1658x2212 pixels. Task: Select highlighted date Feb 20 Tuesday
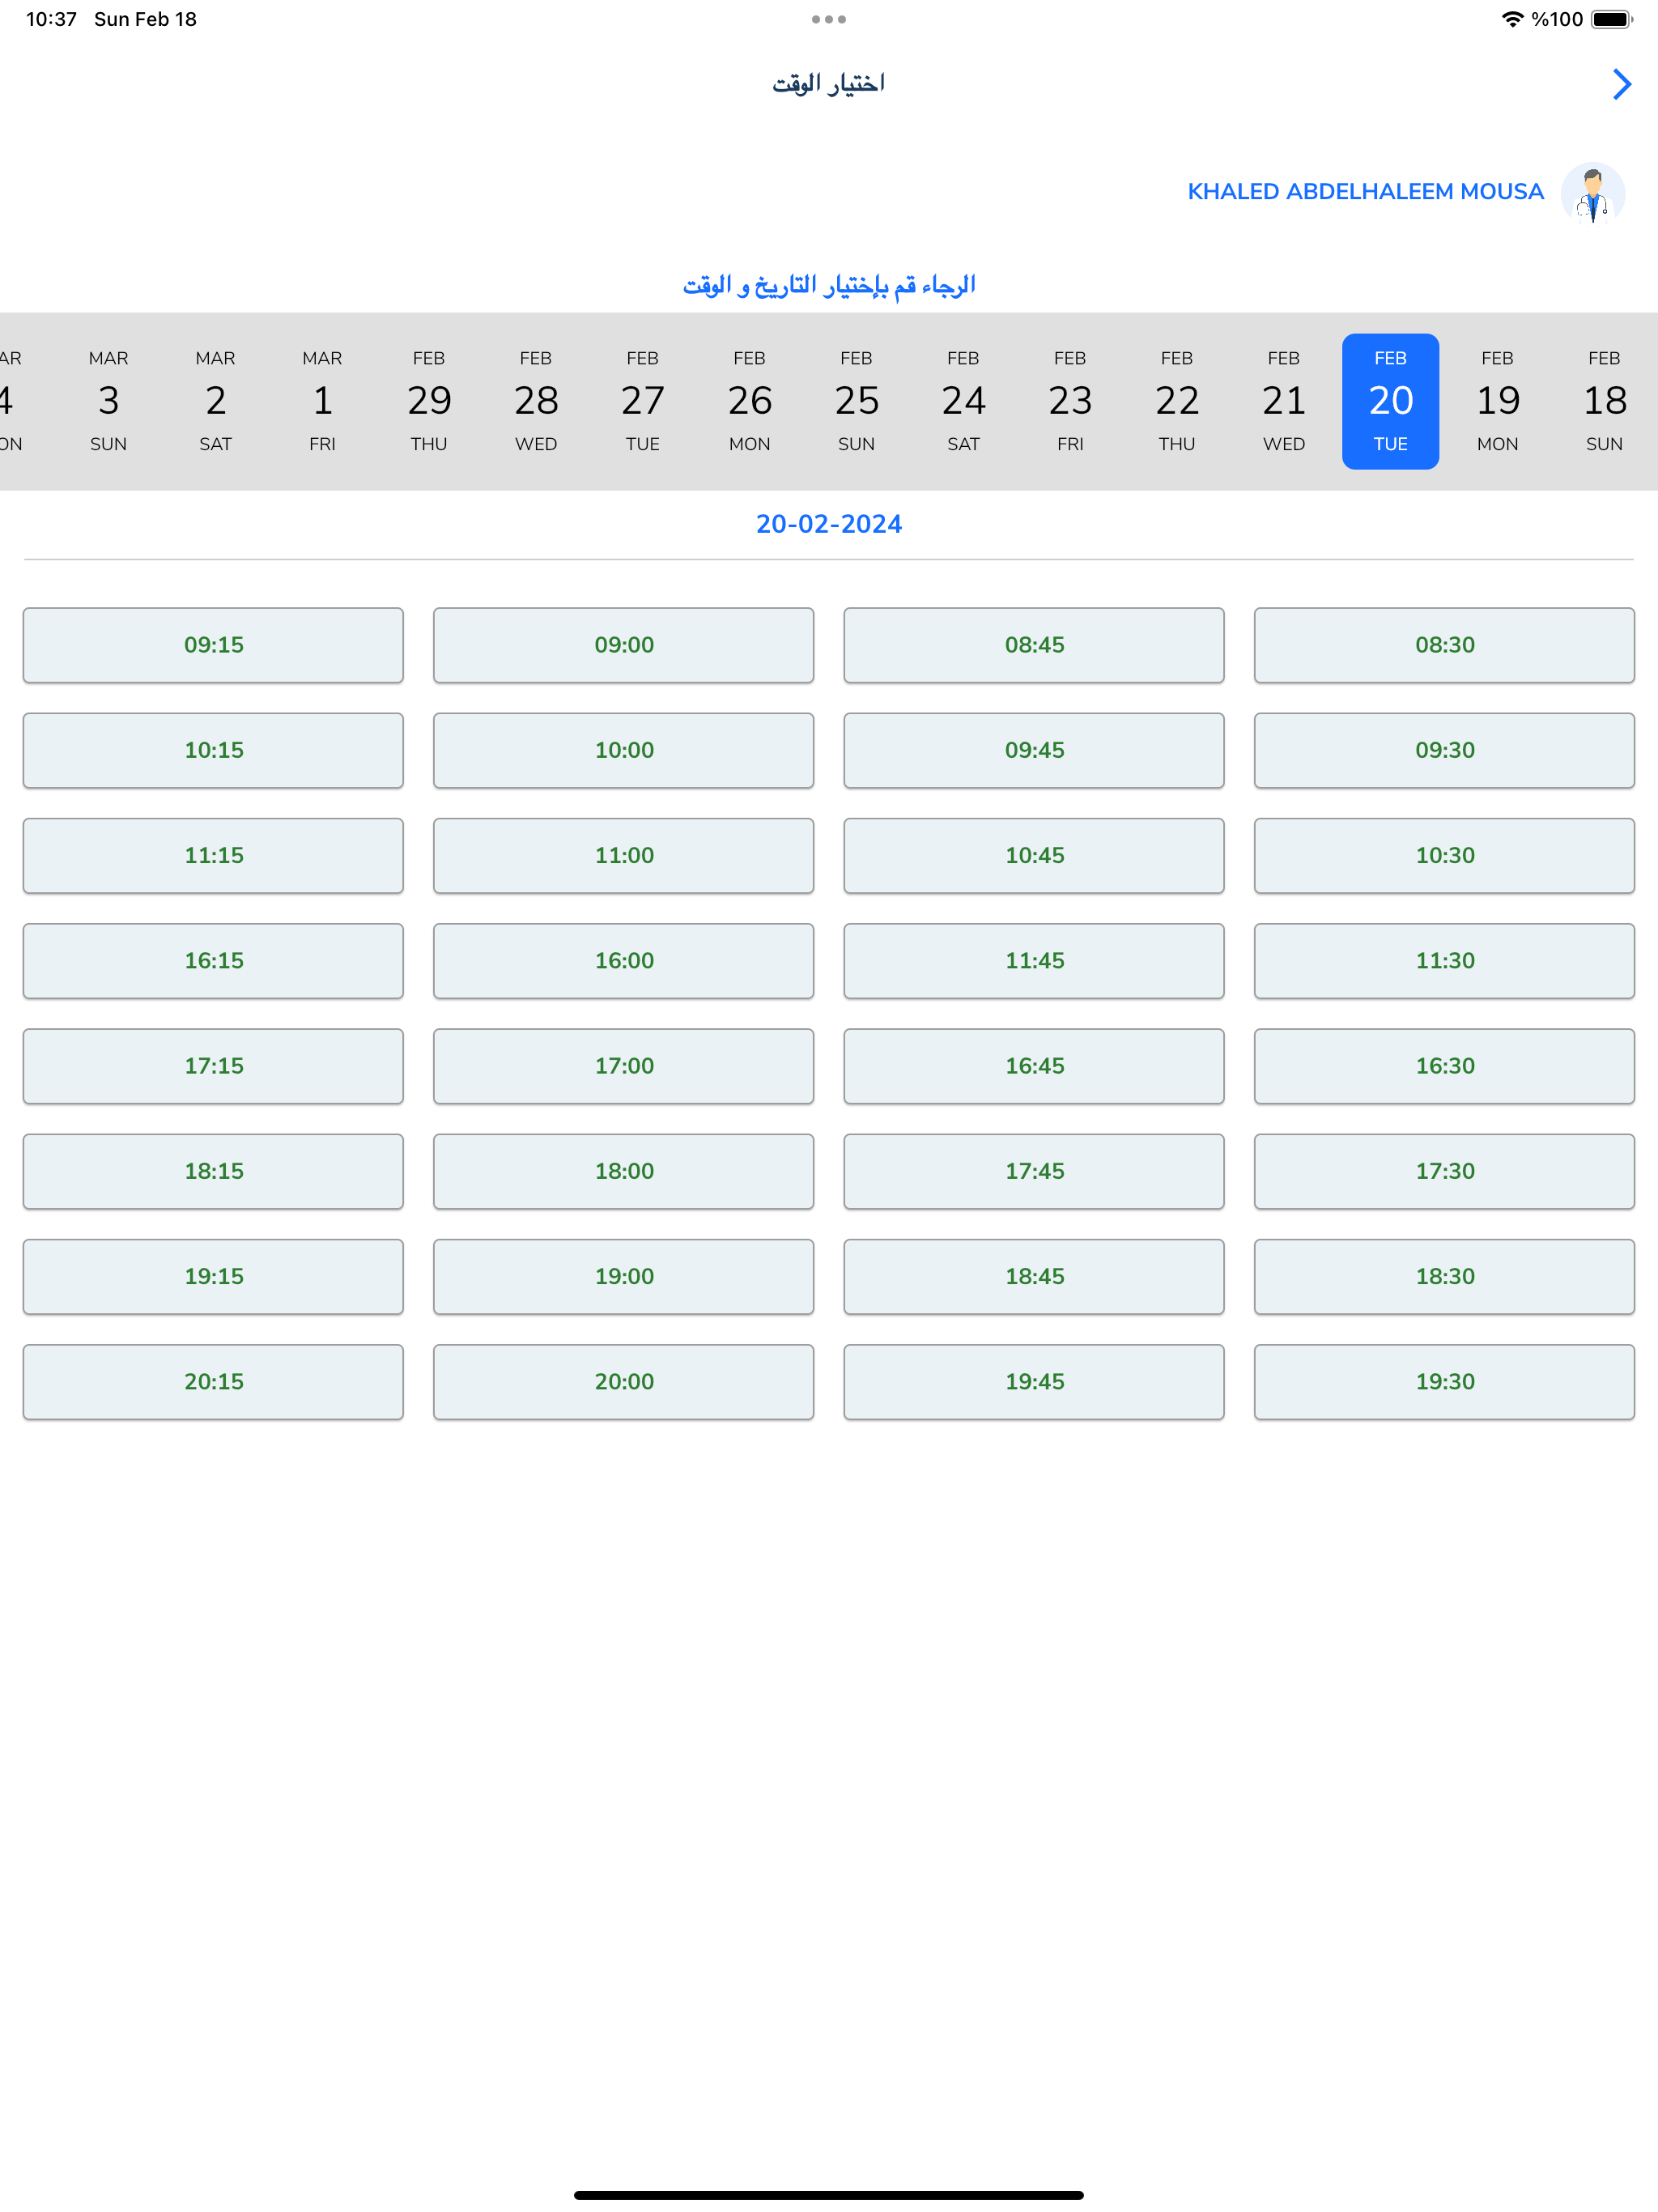[x=1390, y=401]
